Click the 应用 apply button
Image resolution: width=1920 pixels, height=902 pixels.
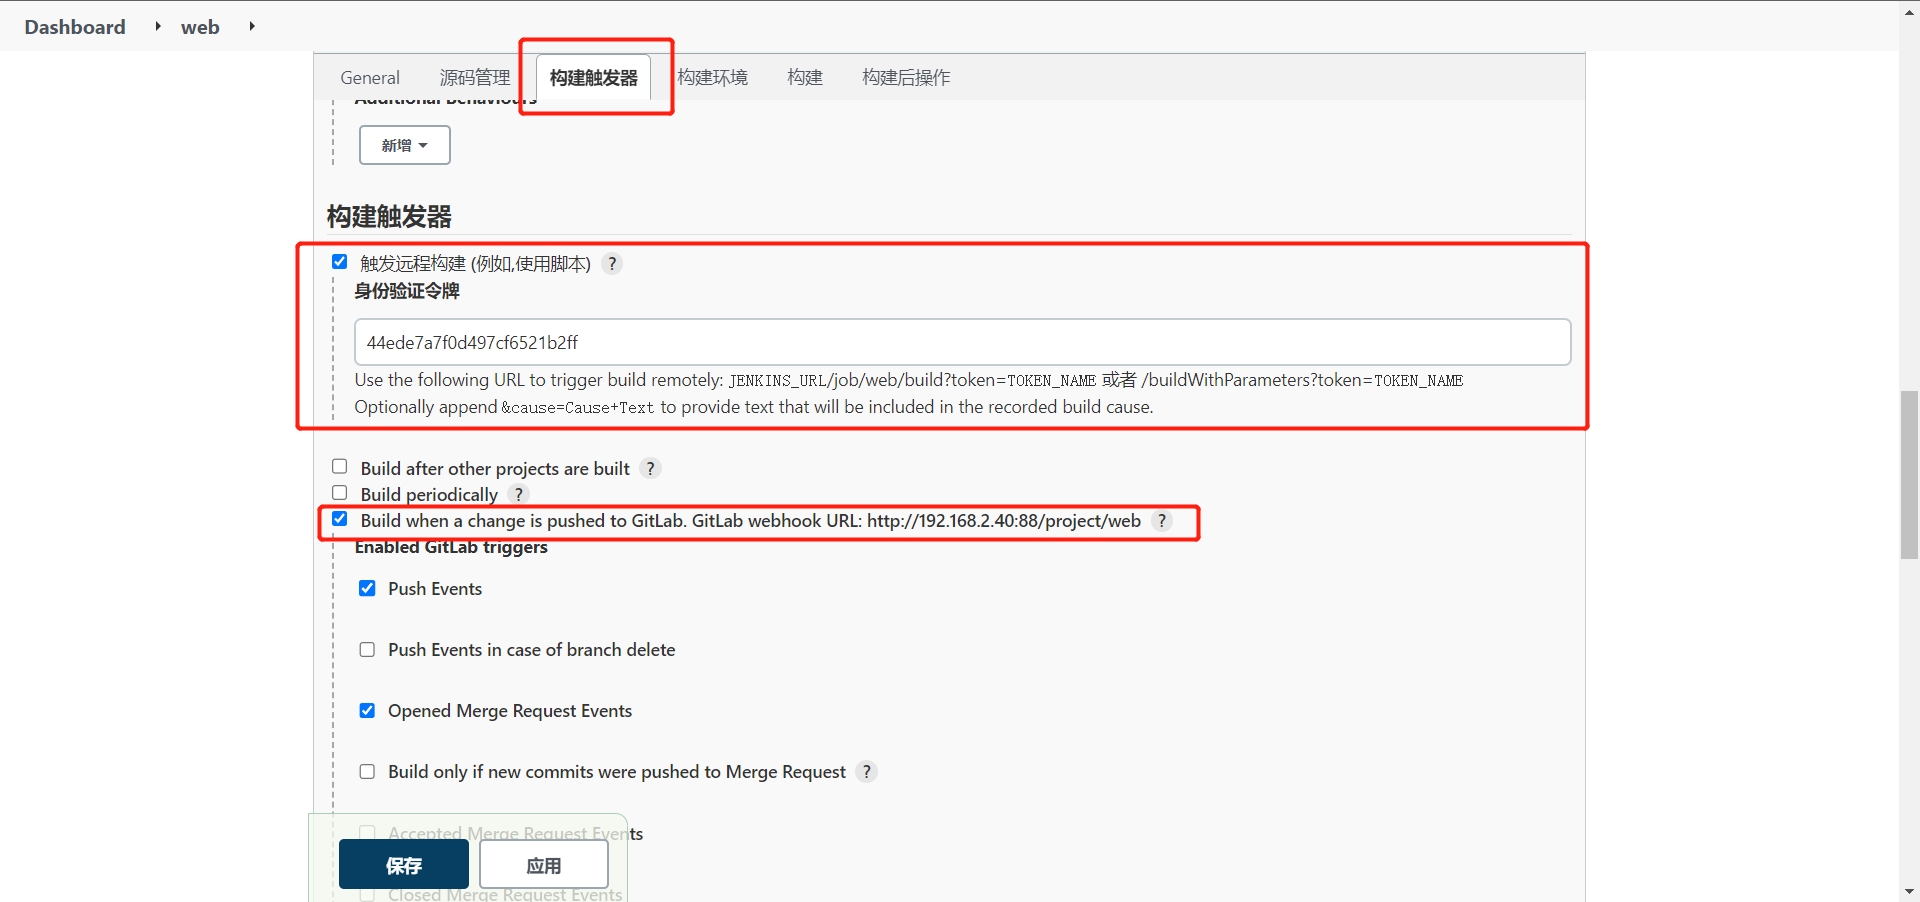544,865
